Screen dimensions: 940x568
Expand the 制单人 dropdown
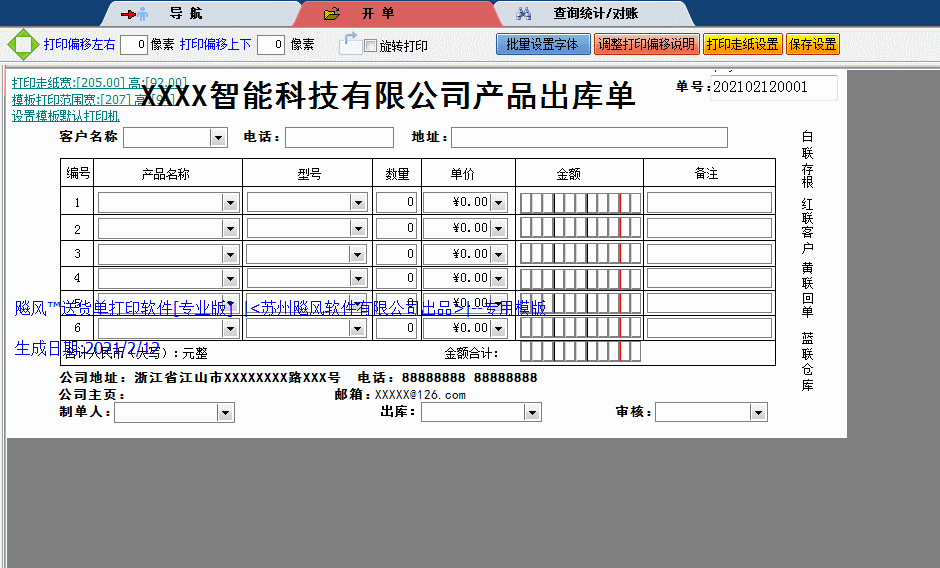225,413
